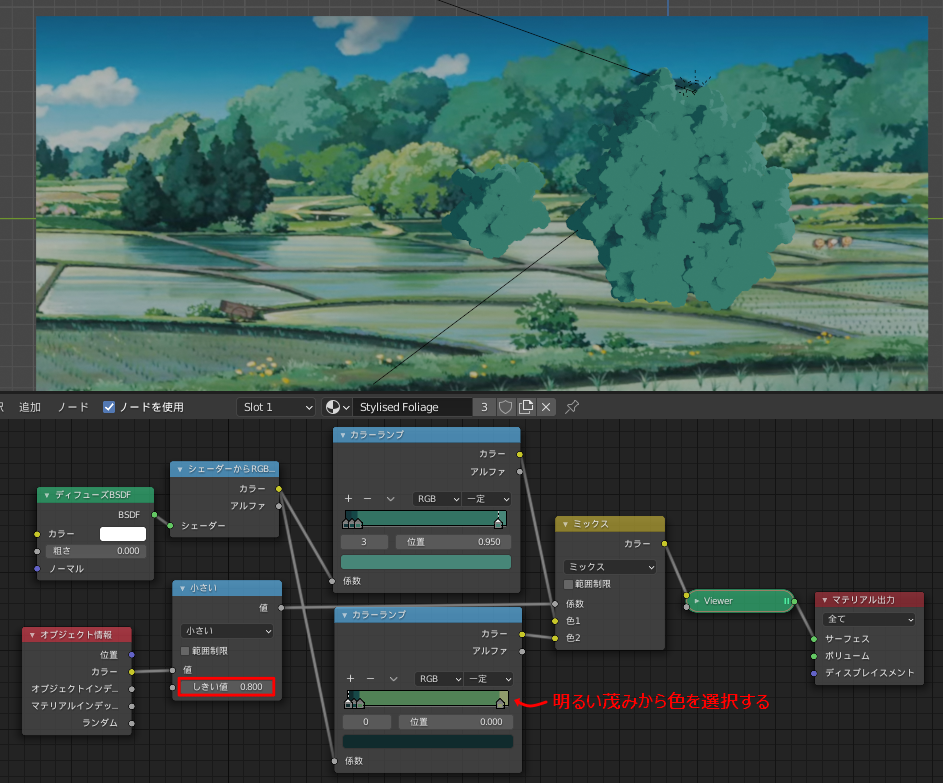This screenshot has width=943, height=783.
Task: Click the plus icon in lower color ramp
Action: 350,678
